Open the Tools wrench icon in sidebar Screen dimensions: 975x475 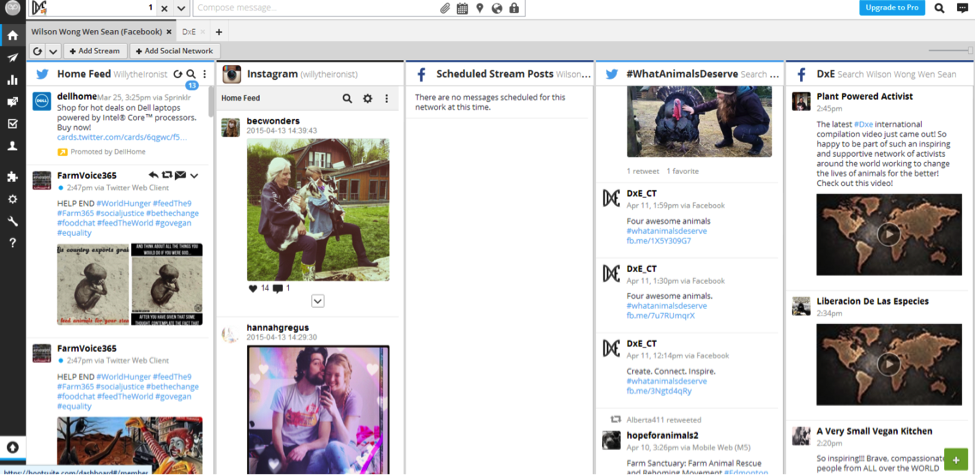point(12,221)
